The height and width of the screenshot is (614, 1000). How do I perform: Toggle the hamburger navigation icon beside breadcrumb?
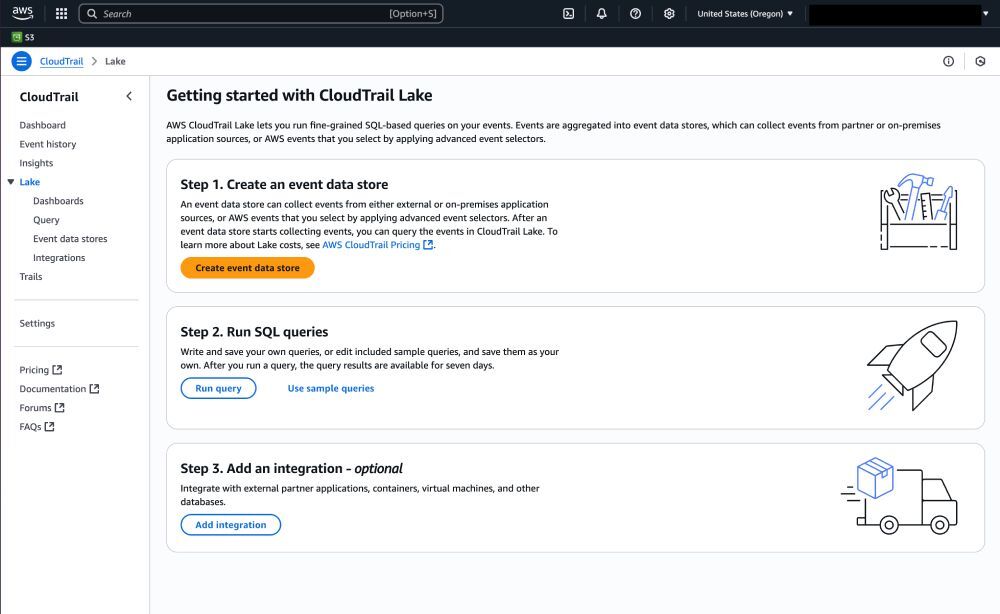coord(21,60)
